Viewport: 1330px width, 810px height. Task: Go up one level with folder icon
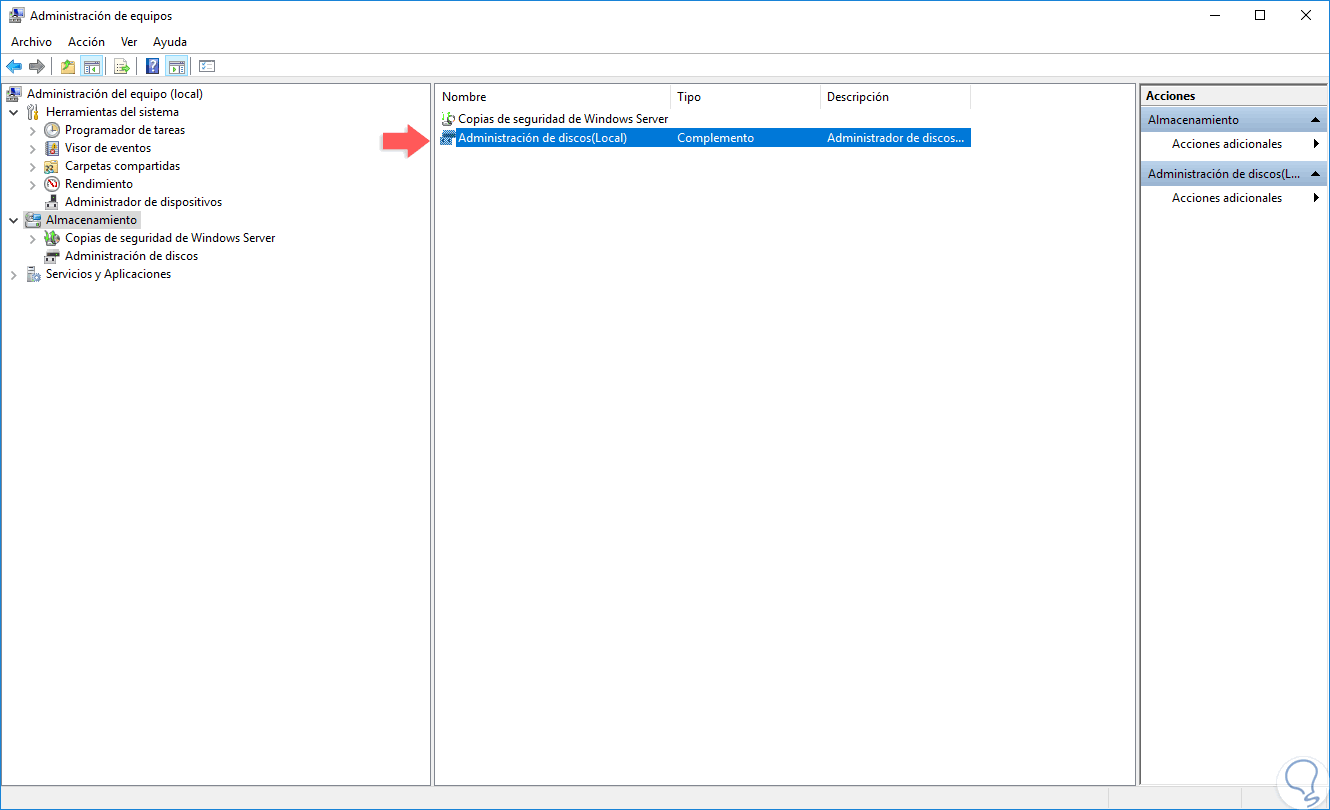[68, 66]
